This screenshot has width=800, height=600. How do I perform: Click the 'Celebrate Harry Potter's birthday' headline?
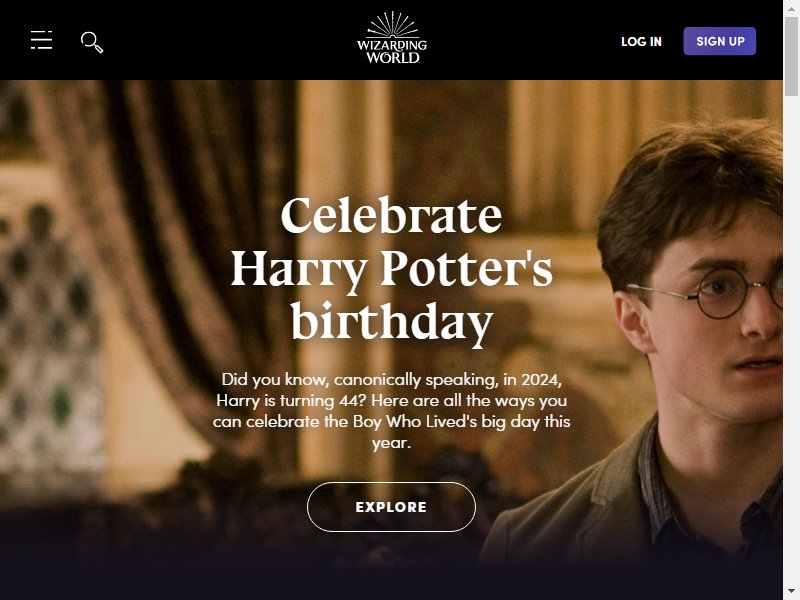pos(391,269)
